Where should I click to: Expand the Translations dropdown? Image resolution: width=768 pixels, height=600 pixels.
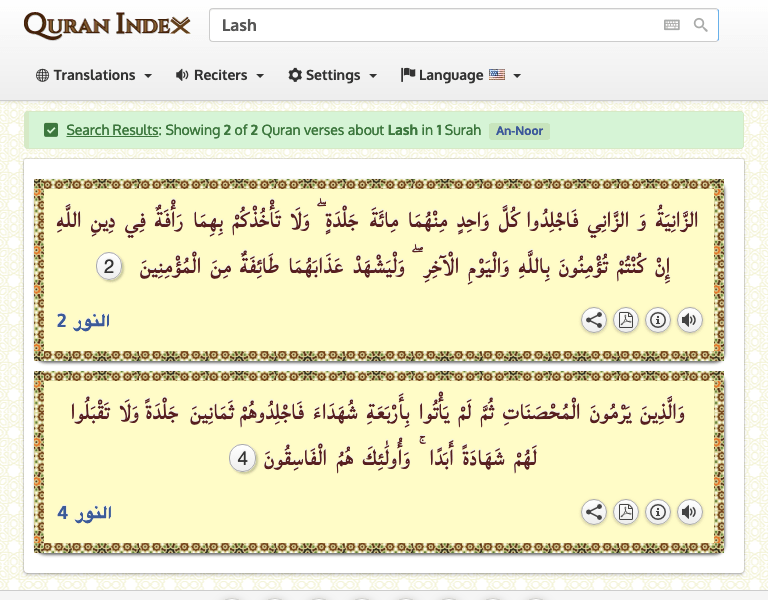[94, 75]
